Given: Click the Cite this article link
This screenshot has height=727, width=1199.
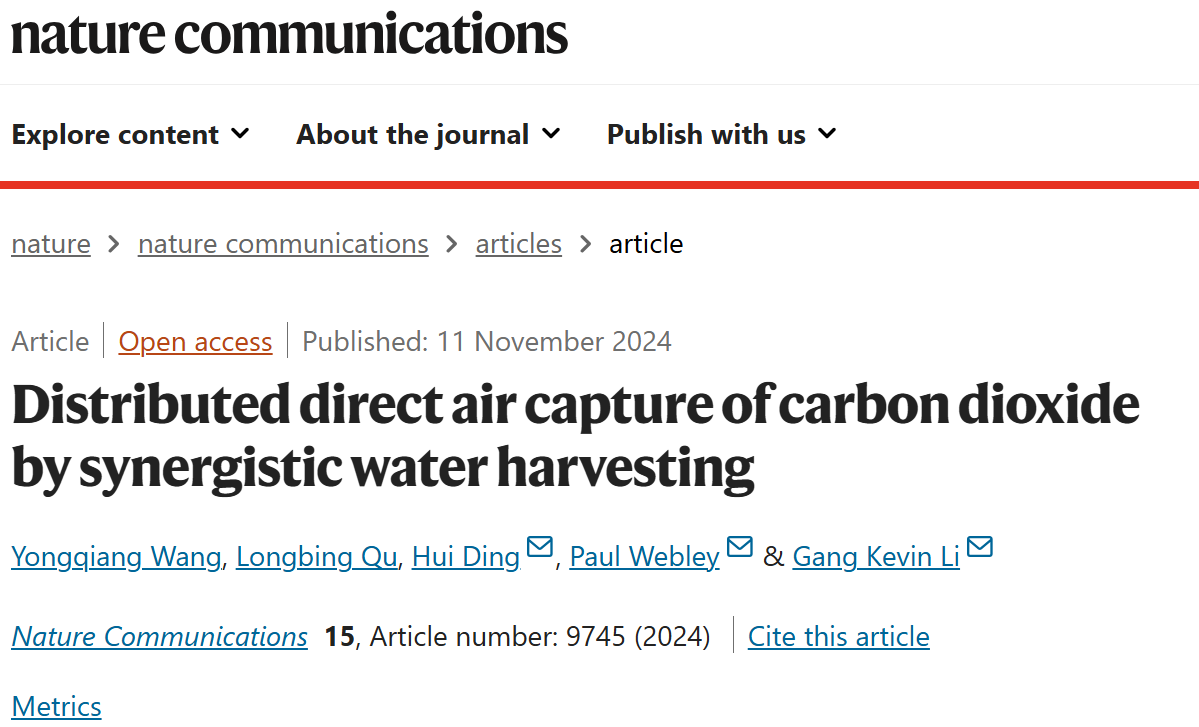Looking at the screenshot, I should tap(839, 636).
